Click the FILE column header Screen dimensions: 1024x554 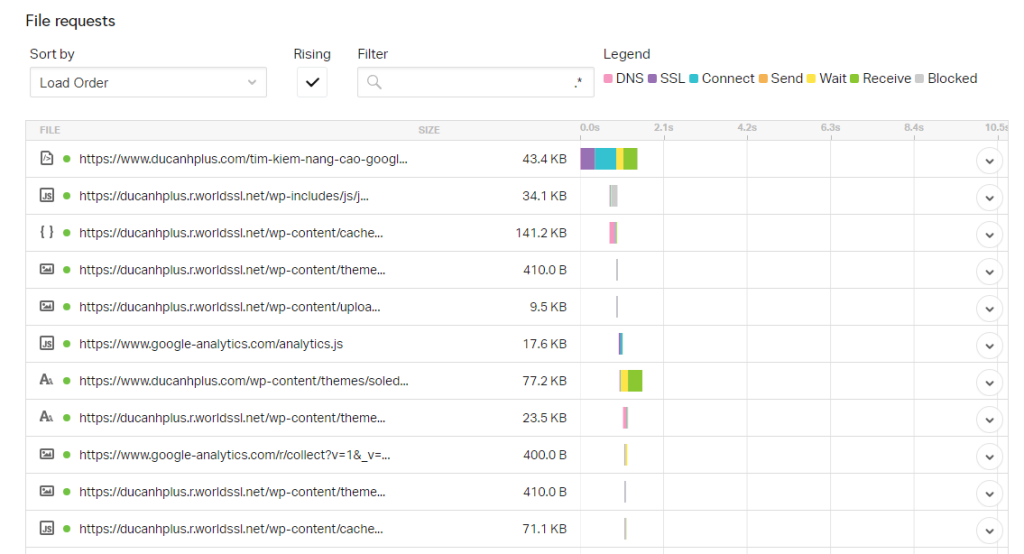[x=50, y=130]
